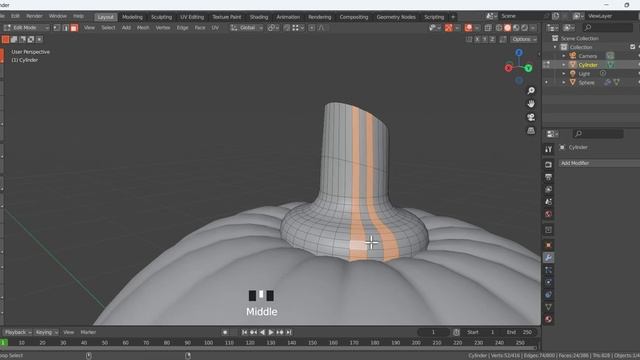Open the Options dropdown

click(x=524, y=39)
